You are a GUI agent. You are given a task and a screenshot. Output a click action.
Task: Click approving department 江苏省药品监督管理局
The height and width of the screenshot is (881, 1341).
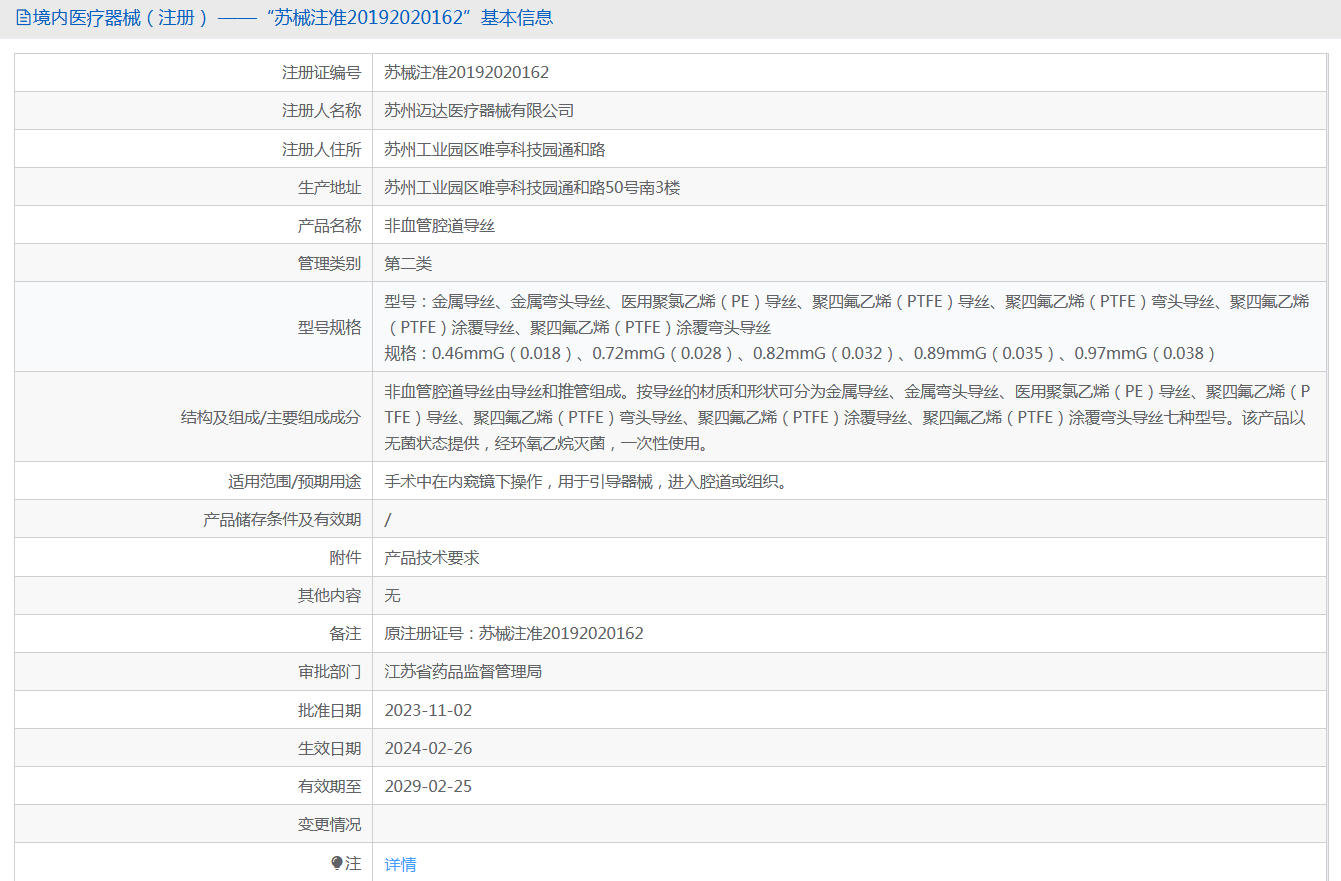point(463,671)
